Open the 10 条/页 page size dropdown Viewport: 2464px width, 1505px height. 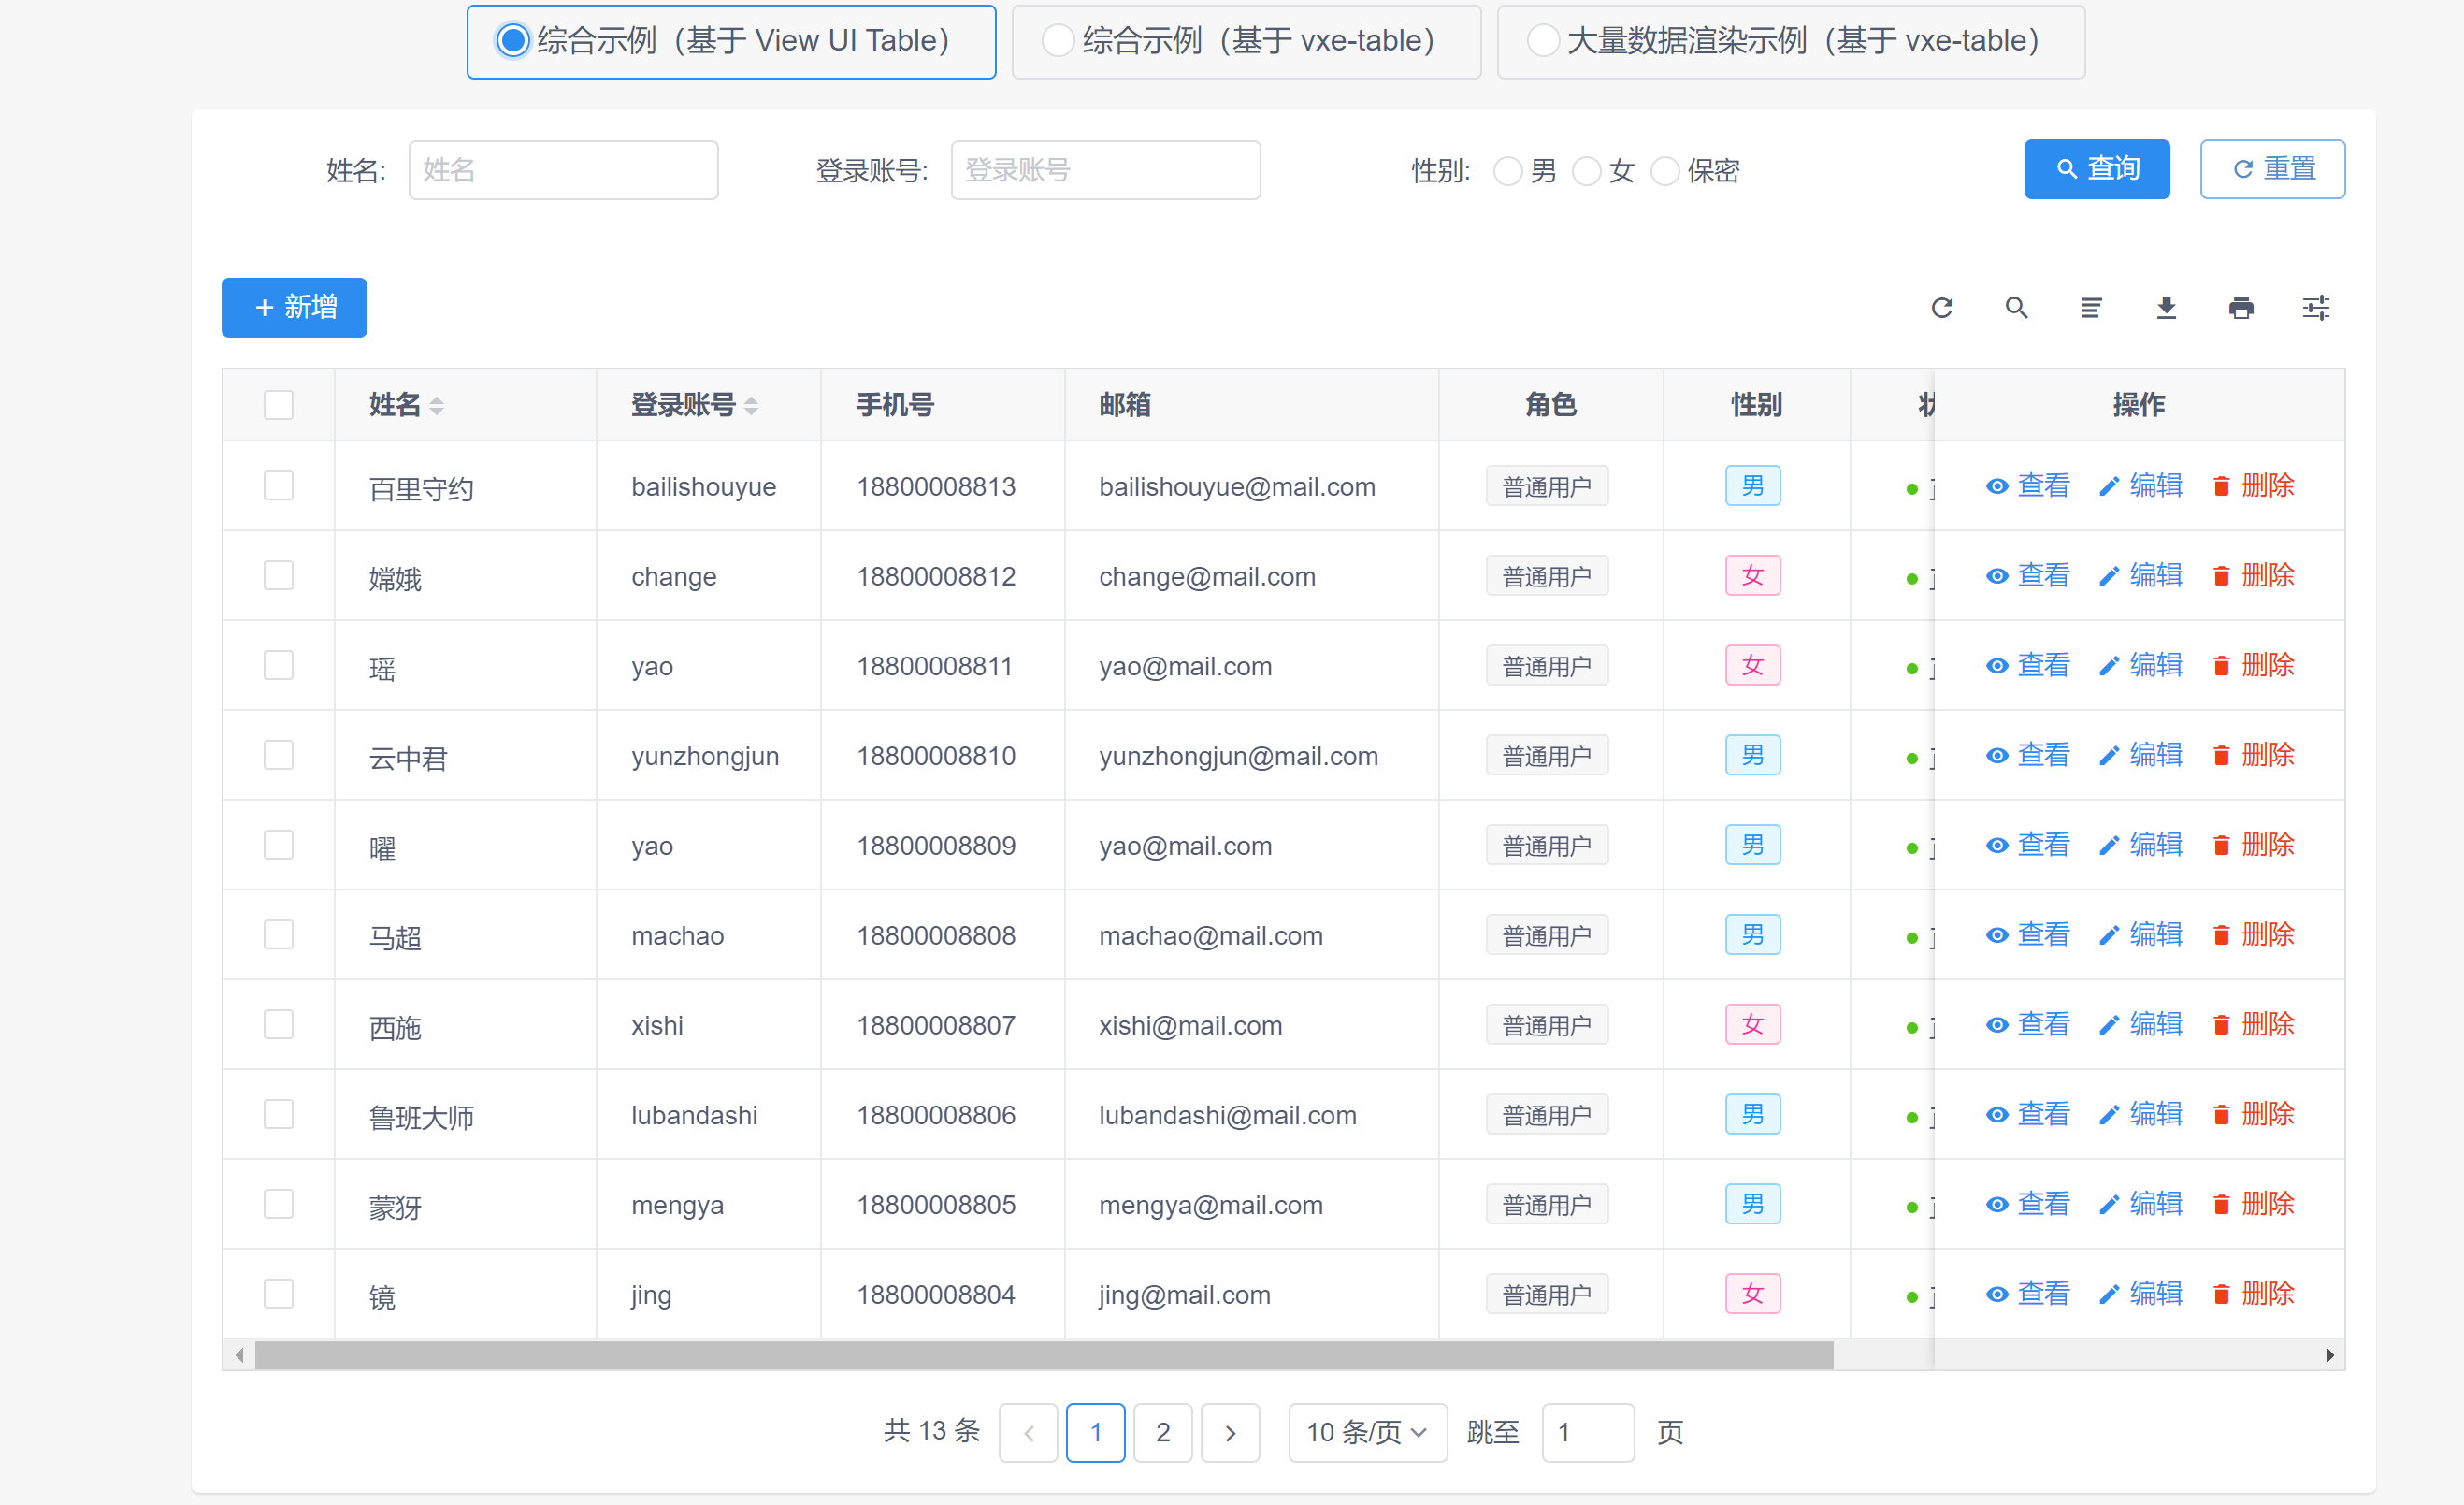1367,1433
